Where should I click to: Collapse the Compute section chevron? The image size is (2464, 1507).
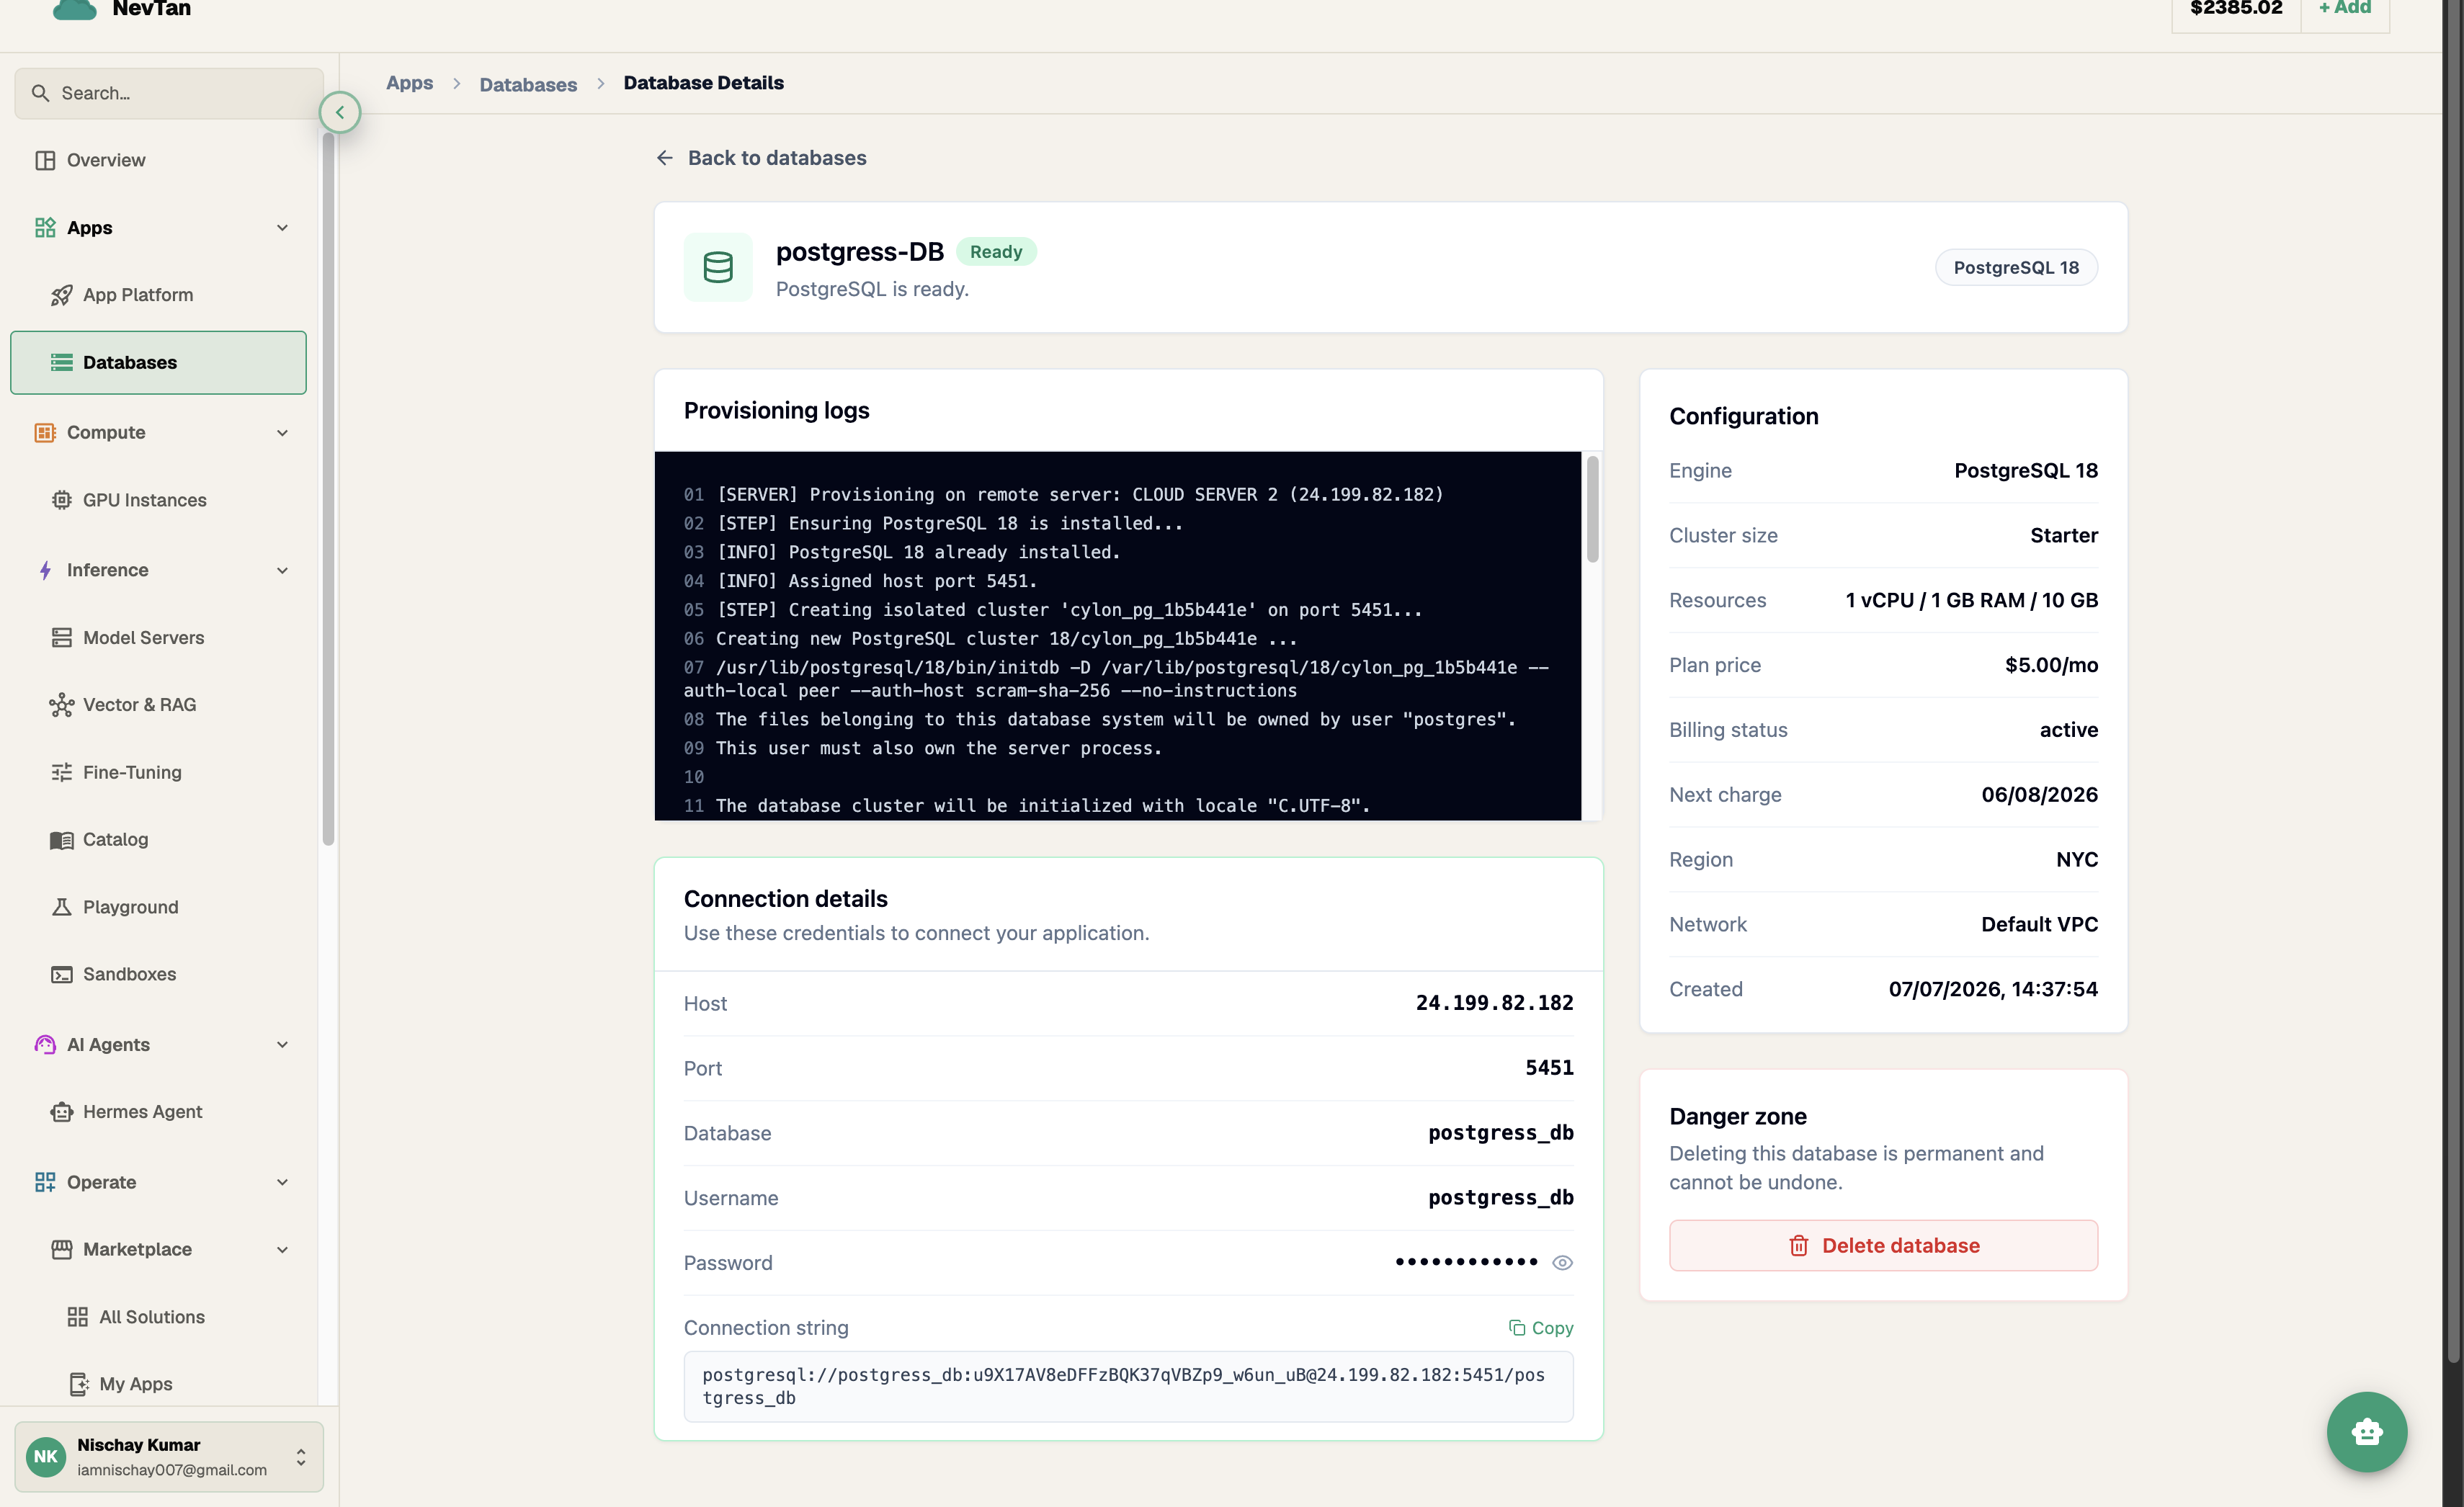click(282, 433)
